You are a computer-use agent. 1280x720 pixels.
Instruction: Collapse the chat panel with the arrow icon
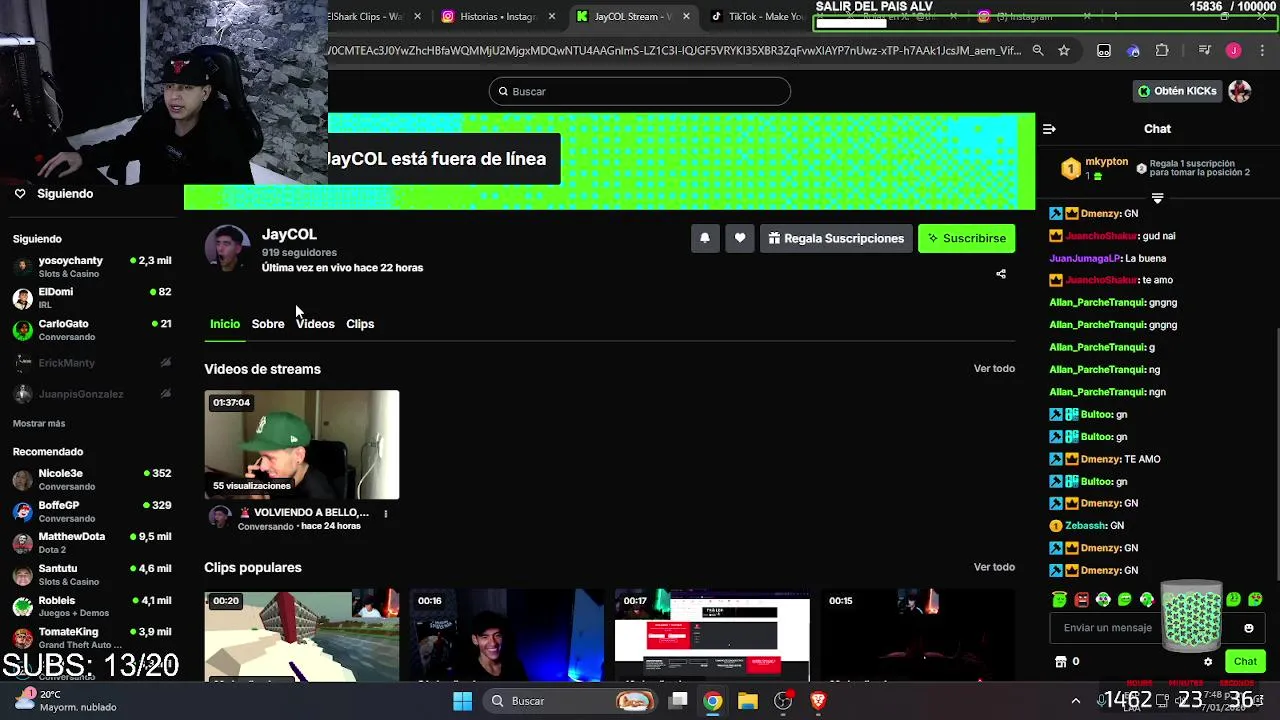1049,129
